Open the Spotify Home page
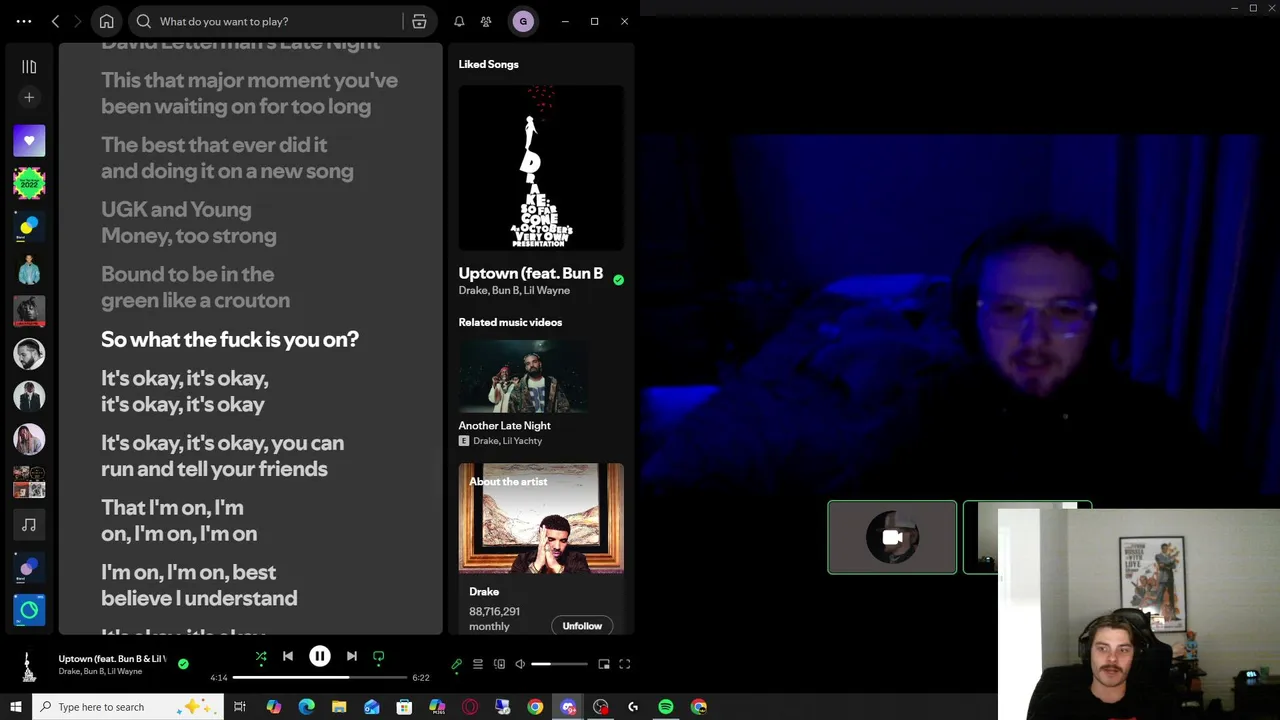This screenshot has width=1280, height=720. click(x=106, y=21)
